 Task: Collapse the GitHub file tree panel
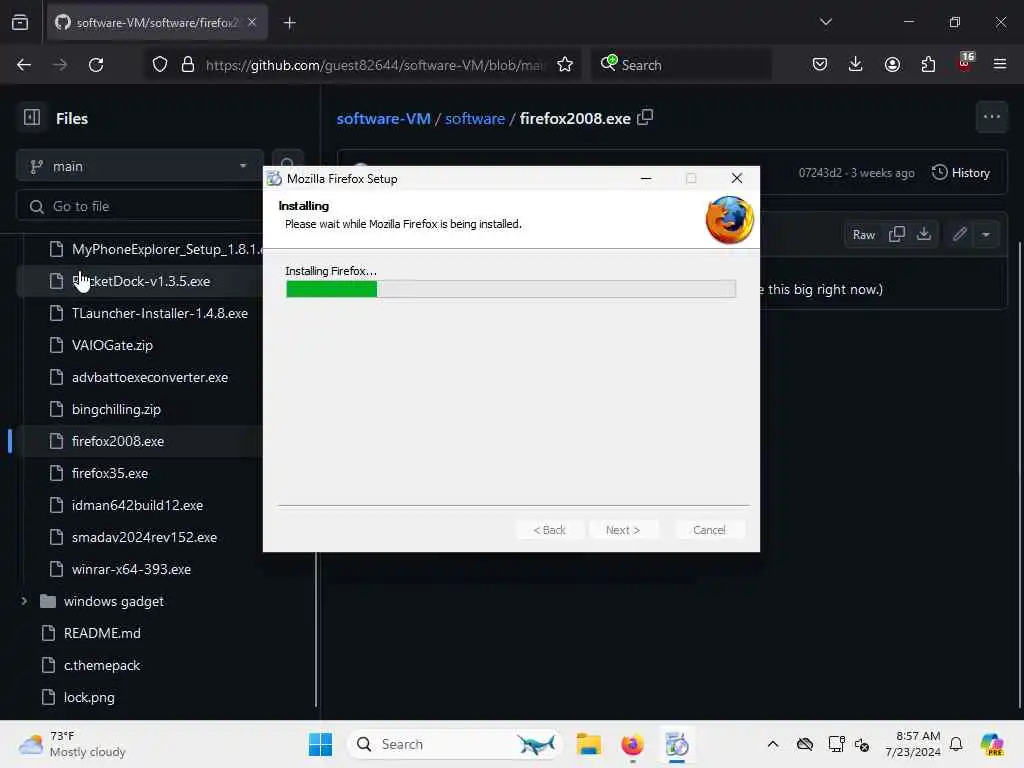(x=32, y=118)
